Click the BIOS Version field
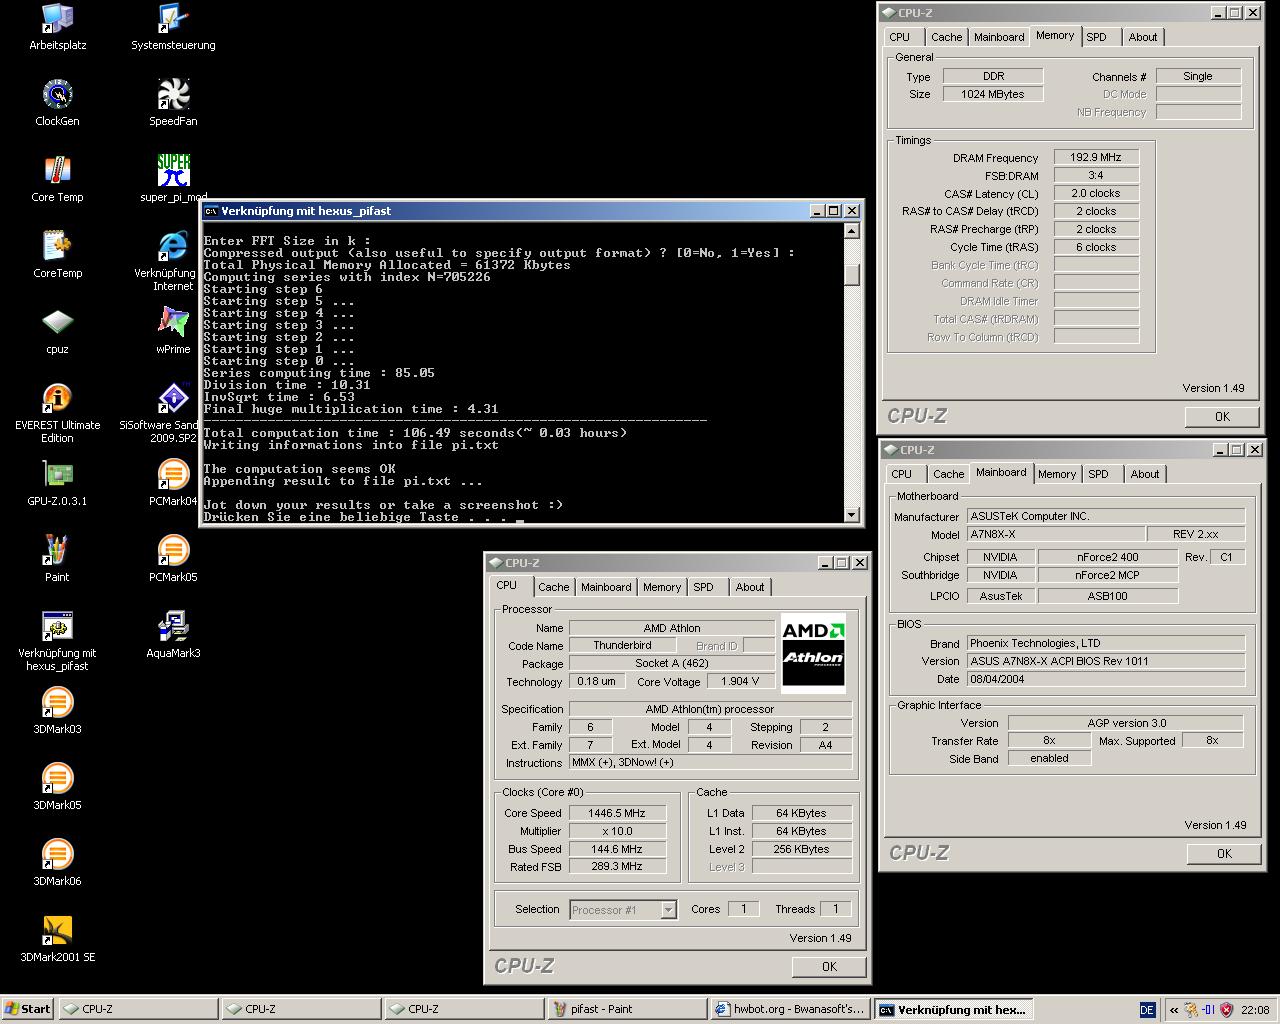 [1106, 661]
